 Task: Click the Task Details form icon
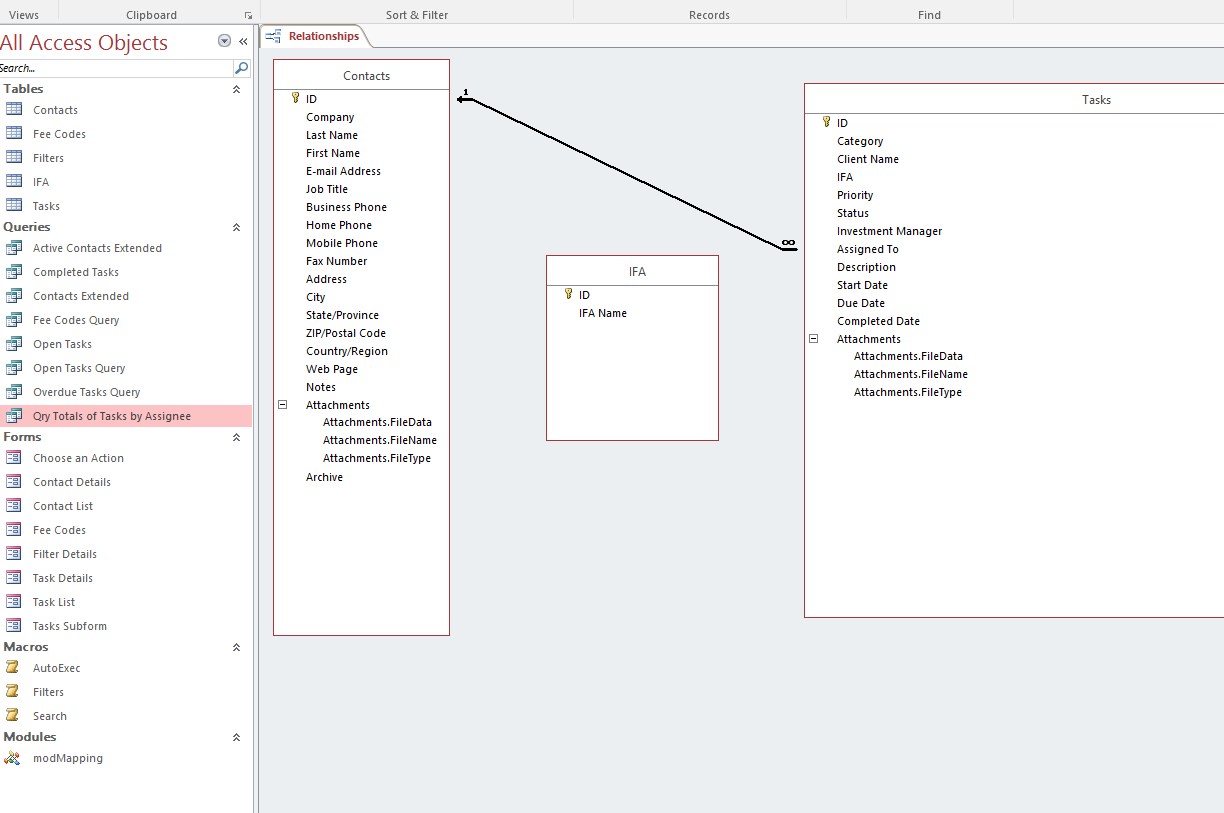[x=14, y=577]
